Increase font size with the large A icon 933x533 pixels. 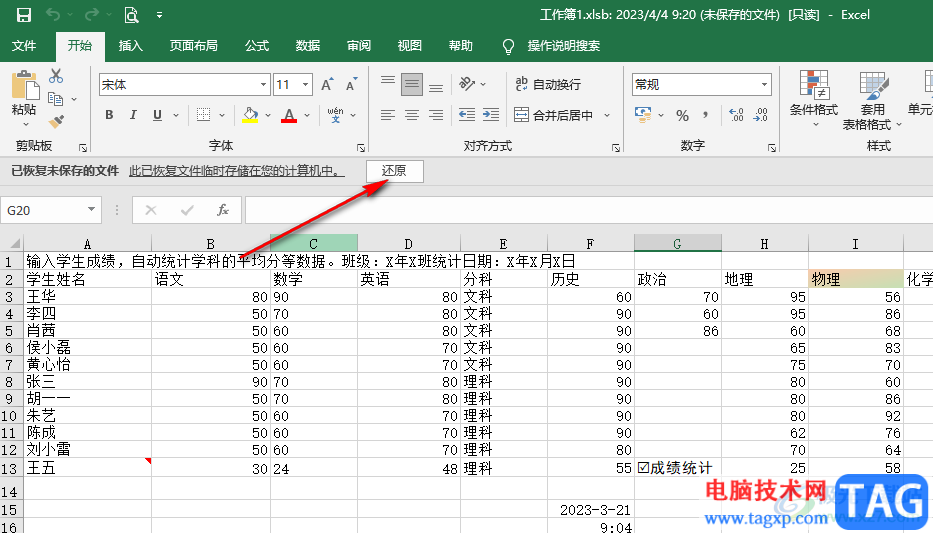327,84
